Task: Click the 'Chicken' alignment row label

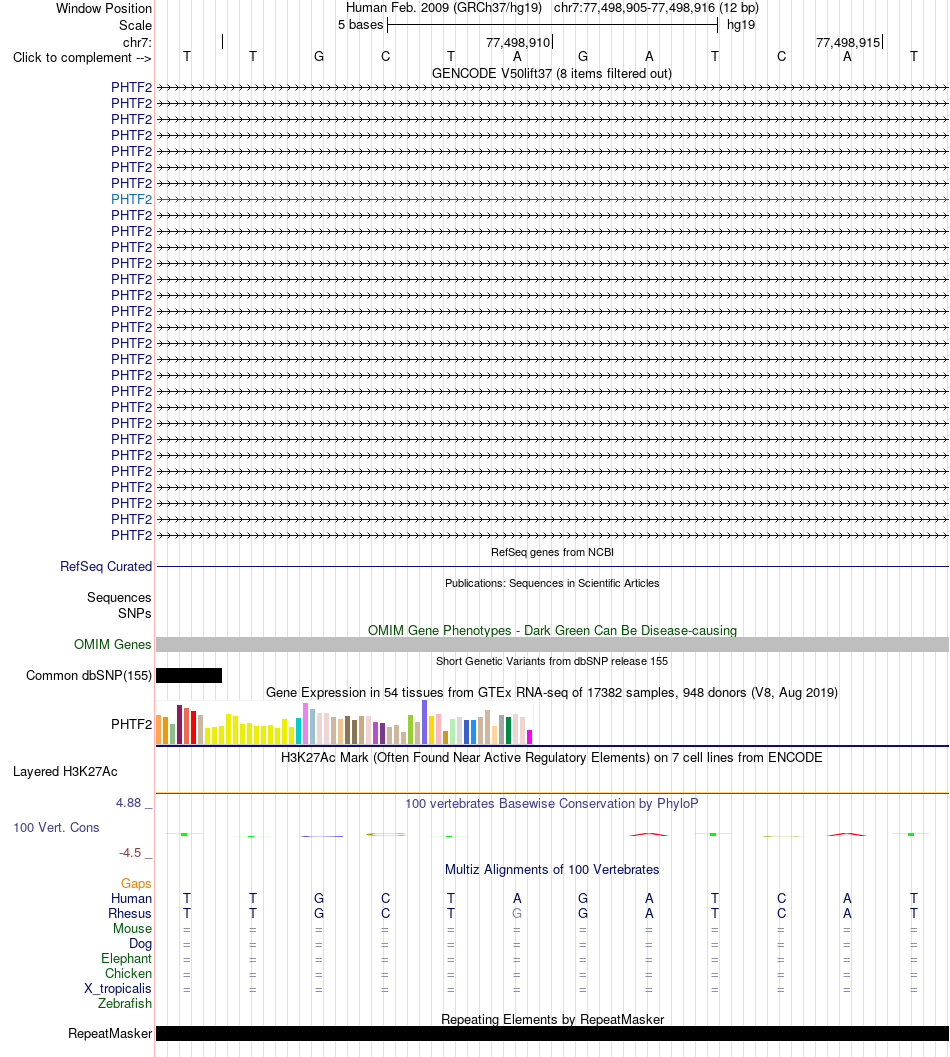Action: [x=128, y=973]
